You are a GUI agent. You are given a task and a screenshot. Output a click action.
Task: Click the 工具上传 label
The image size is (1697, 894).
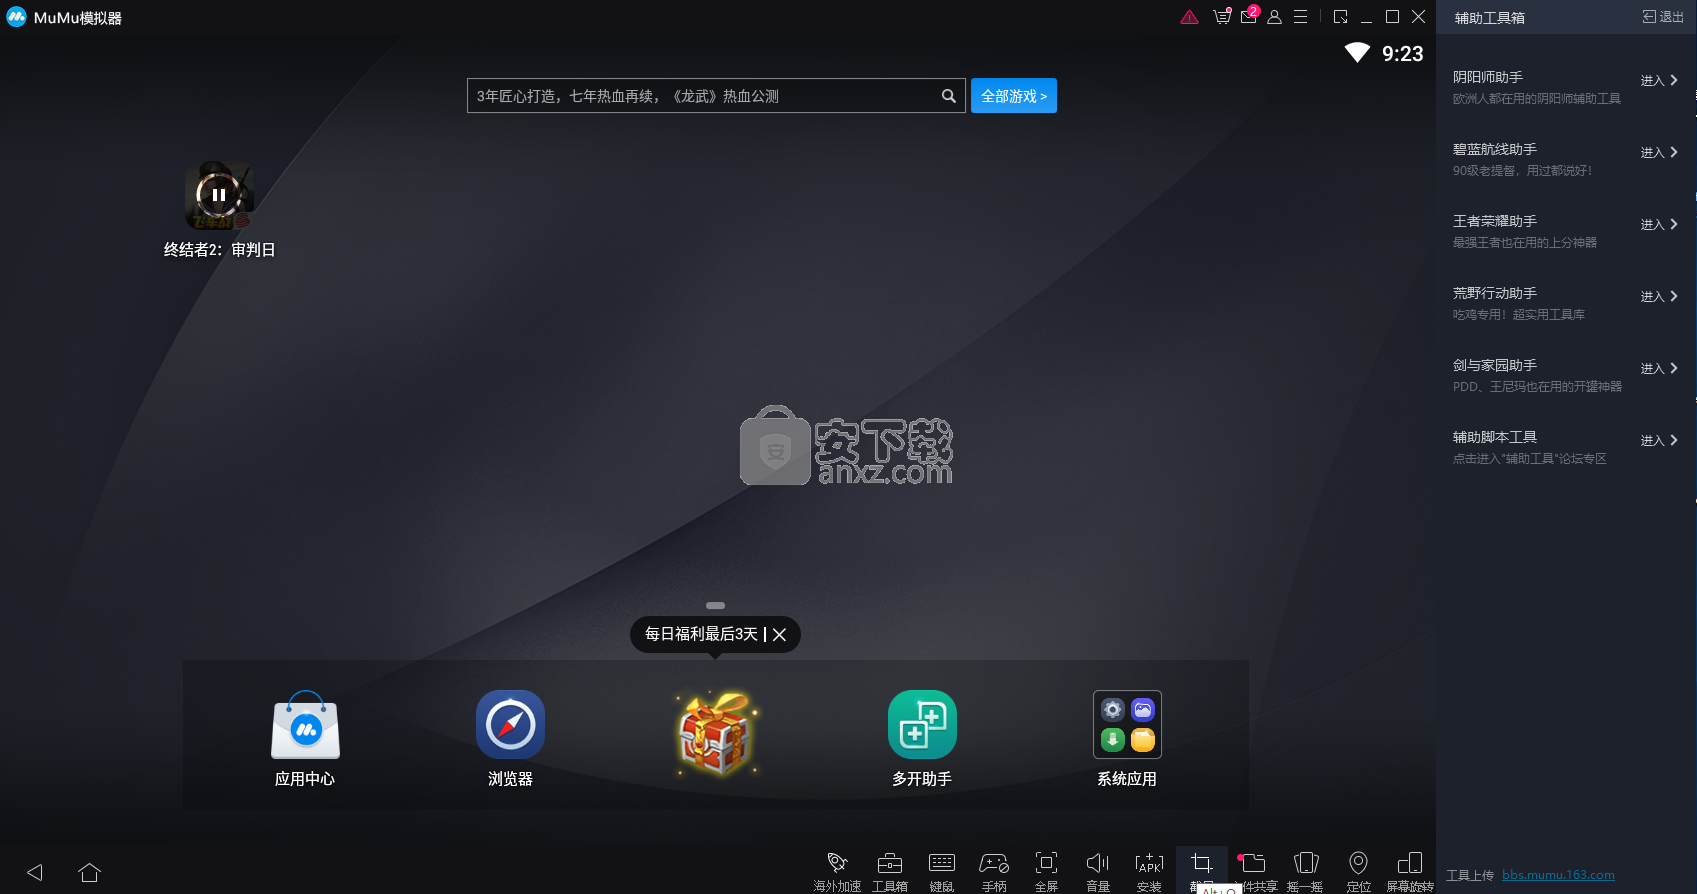tap(1470, 875)
